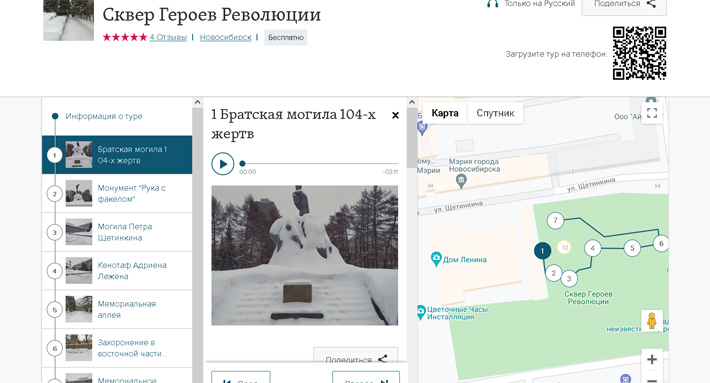This screenshot has width=710, height=383.
Task: Play the audio for Братская могила
Action: pos(223,164)
